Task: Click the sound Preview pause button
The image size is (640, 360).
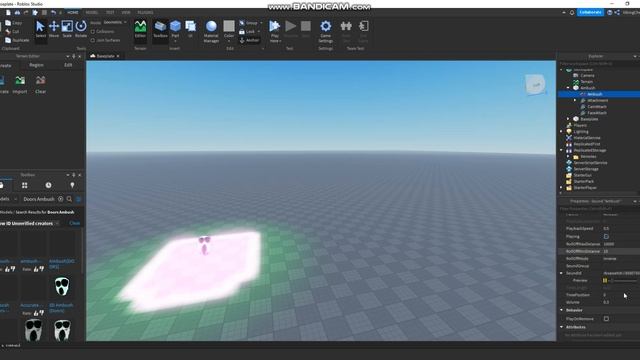Action: point(605,280)
